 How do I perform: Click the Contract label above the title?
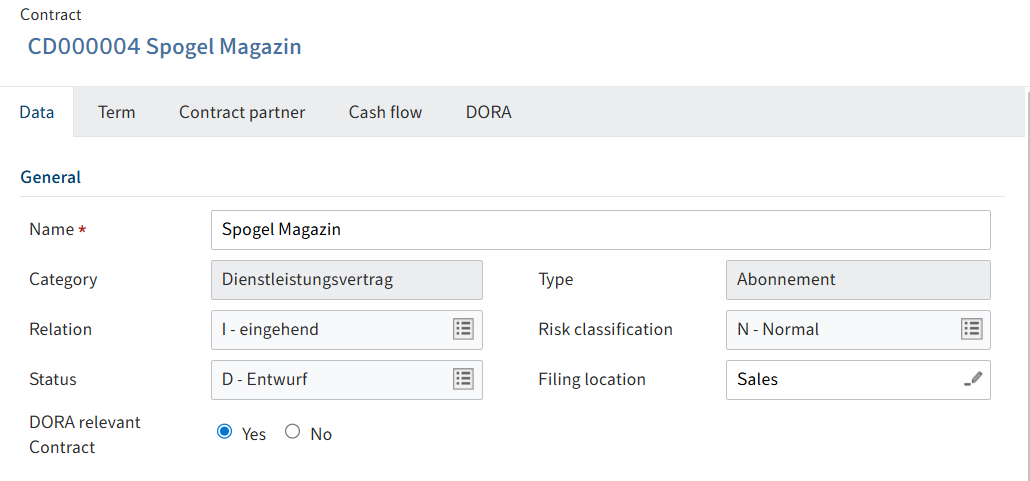[x=51, y=14]
